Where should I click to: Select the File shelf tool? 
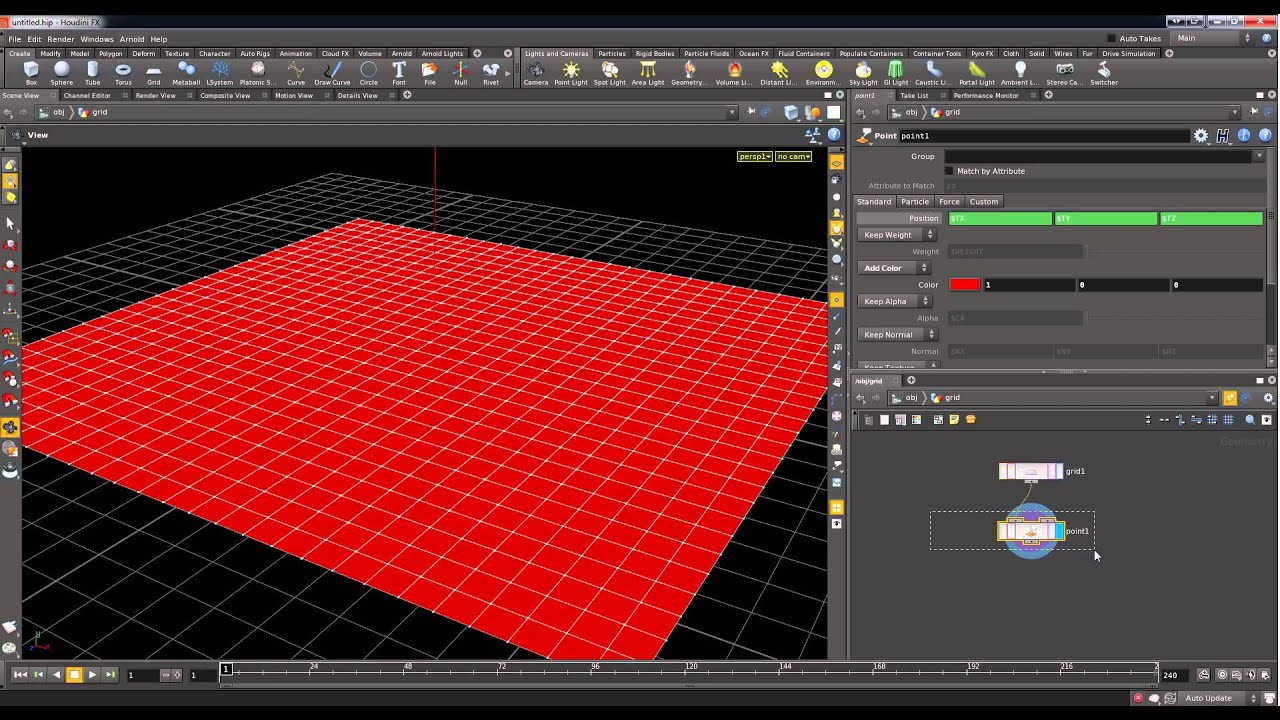coord(429,73)
